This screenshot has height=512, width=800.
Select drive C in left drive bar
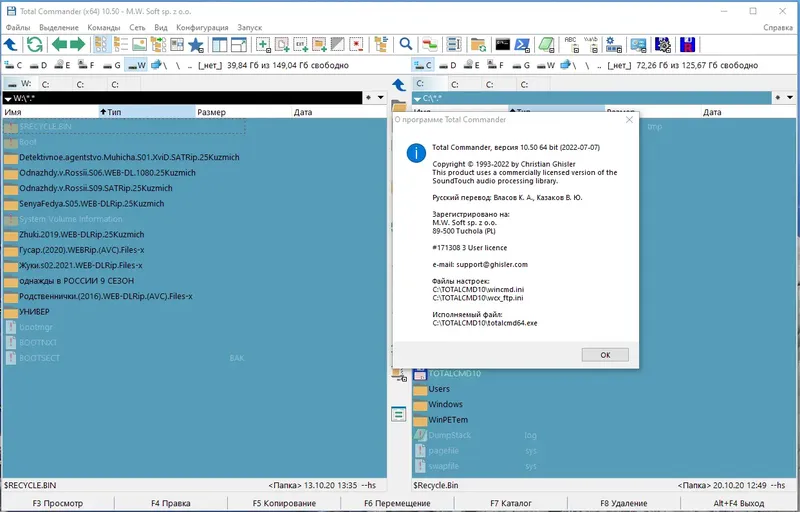(x=13, y=65)
